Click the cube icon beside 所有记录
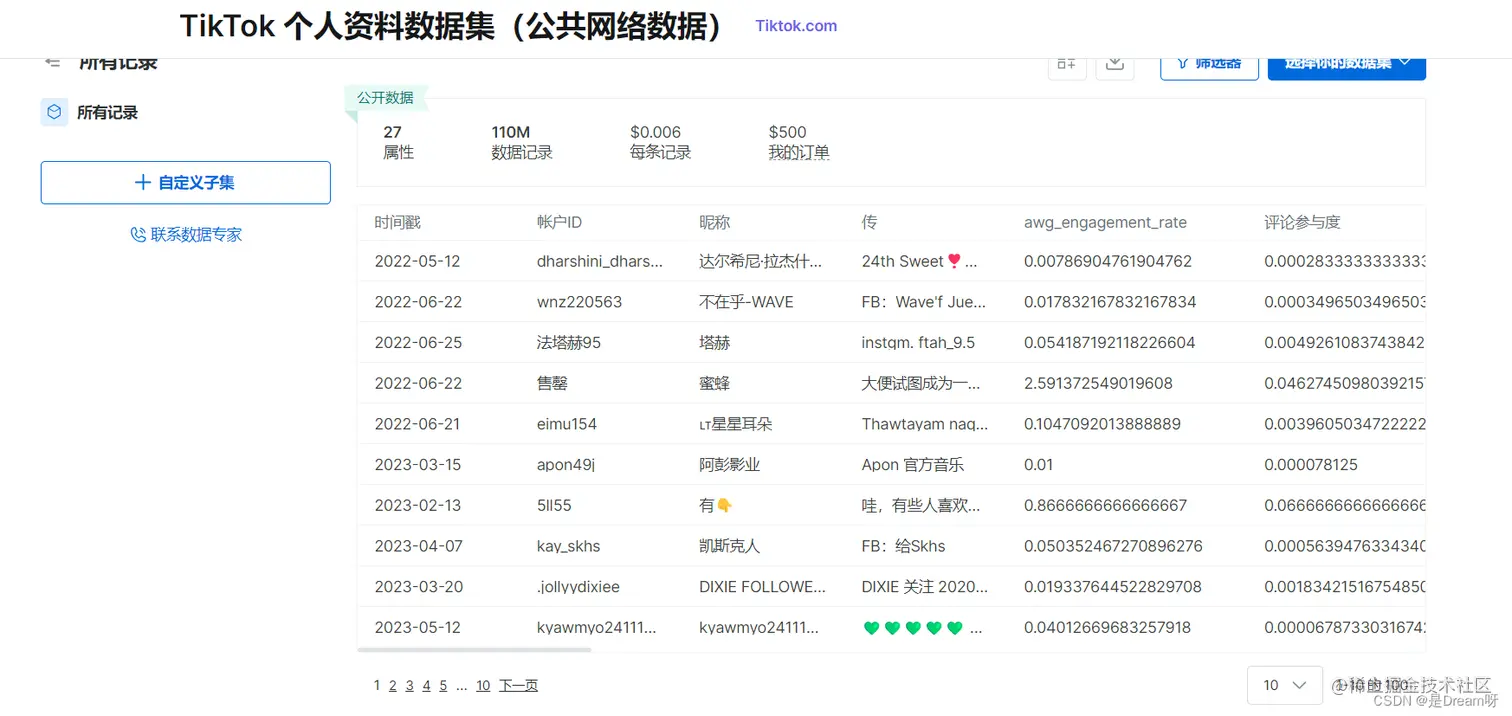The width and height of the screenshot is (1512, 716). (54, 112)
